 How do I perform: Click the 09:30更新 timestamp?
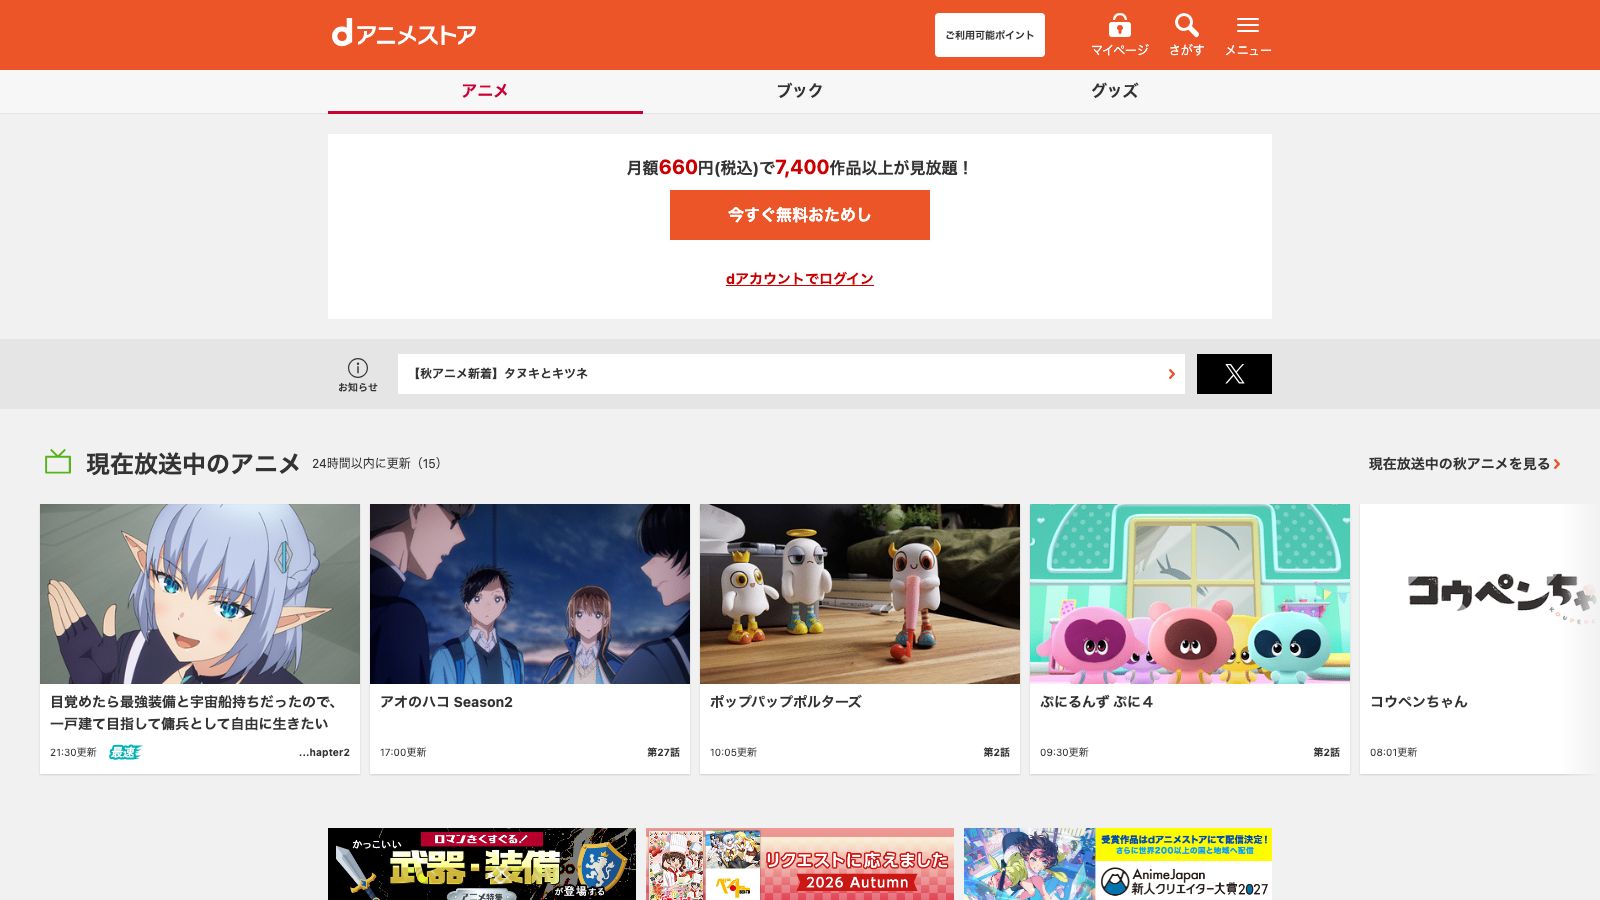[x=1064, y=752]
